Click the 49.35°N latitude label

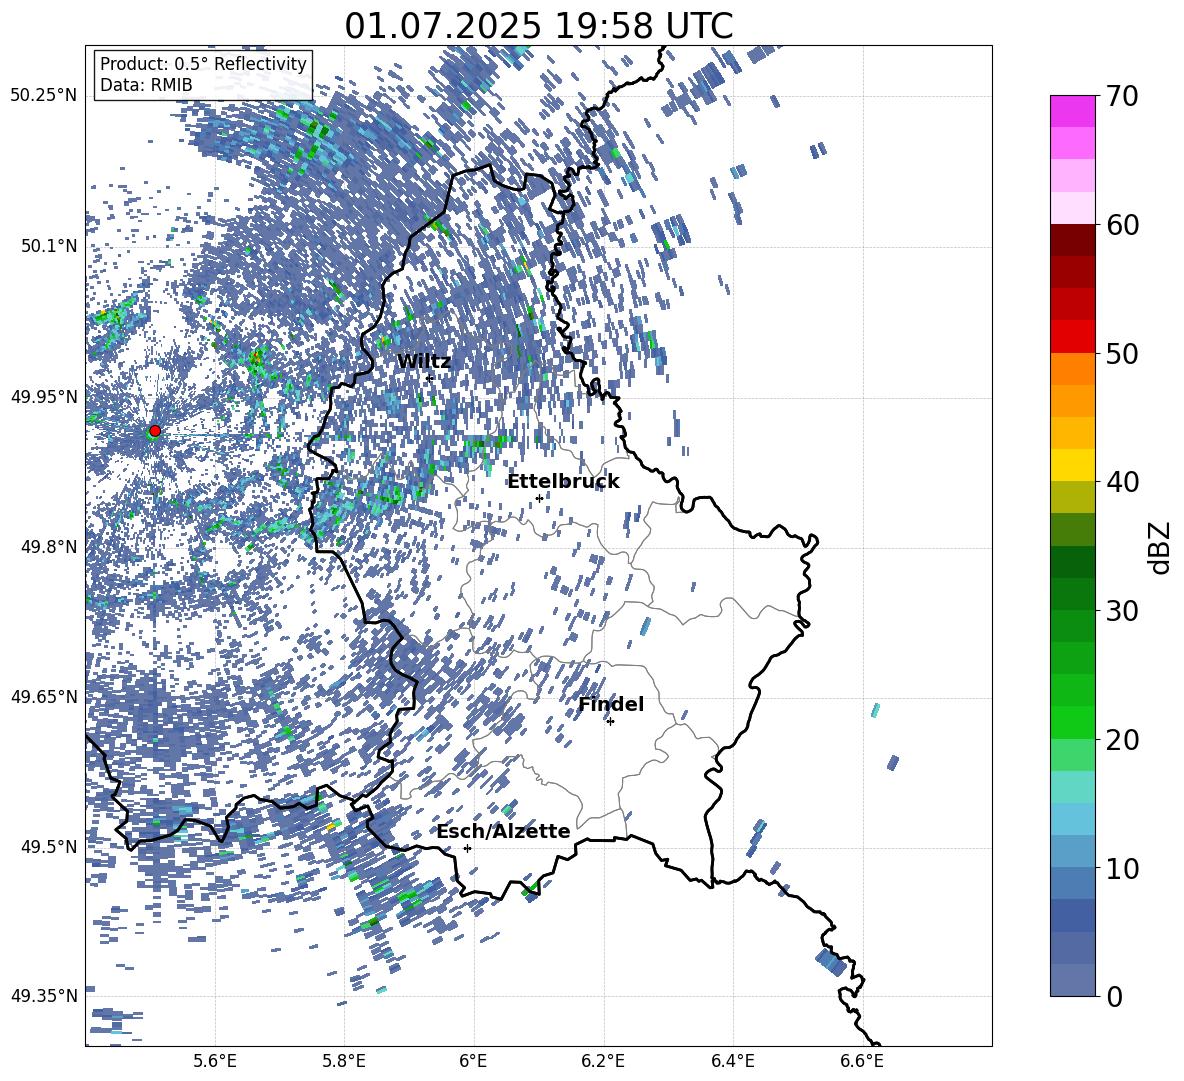[x=44, y=996]
